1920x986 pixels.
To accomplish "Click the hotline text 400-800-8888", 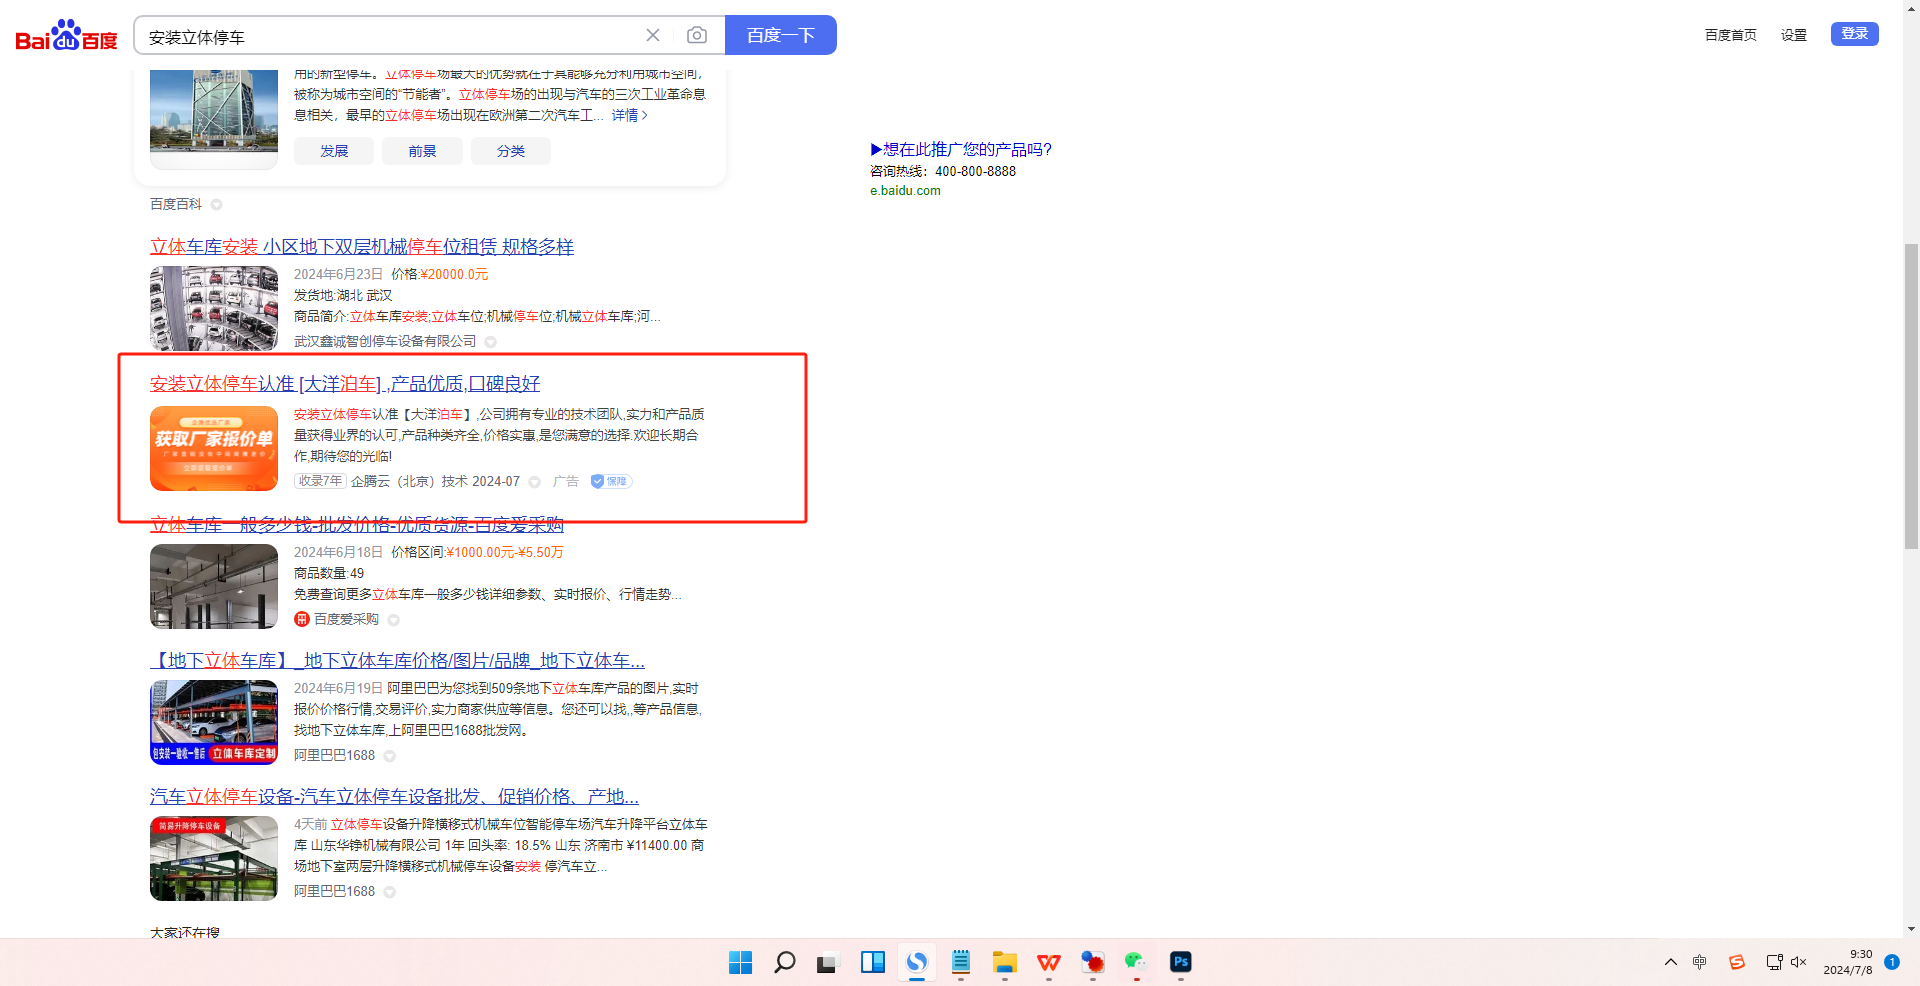I will click(975, 171).
